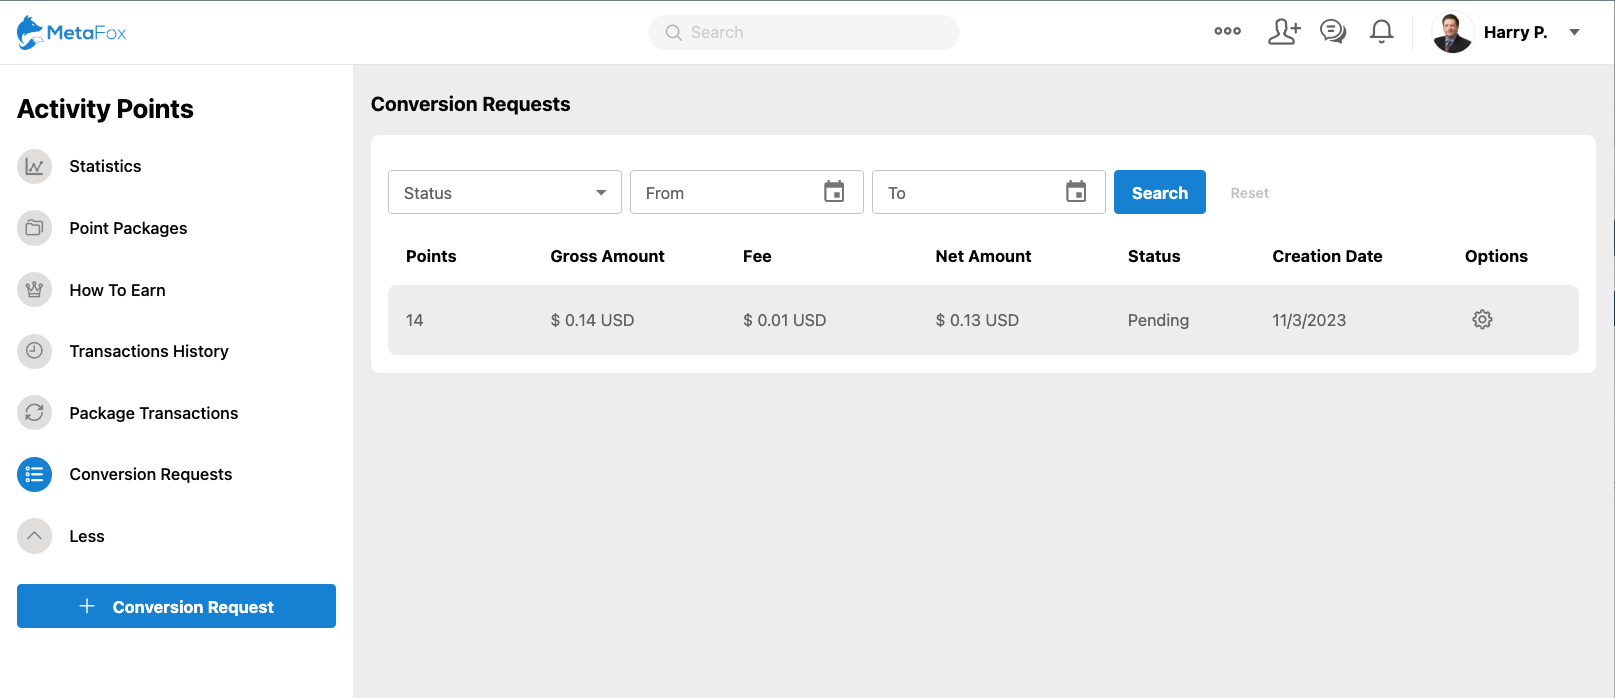Click the Net Amount column header
Screen dimensions: 1615x698
coord(983,256)
